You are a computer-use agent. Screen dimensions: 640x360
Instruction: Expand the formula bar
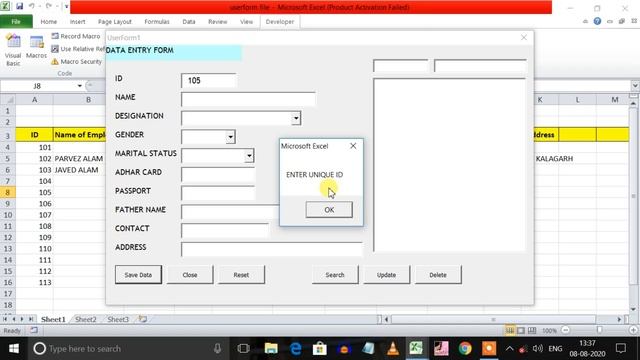(x=635, y=86)
